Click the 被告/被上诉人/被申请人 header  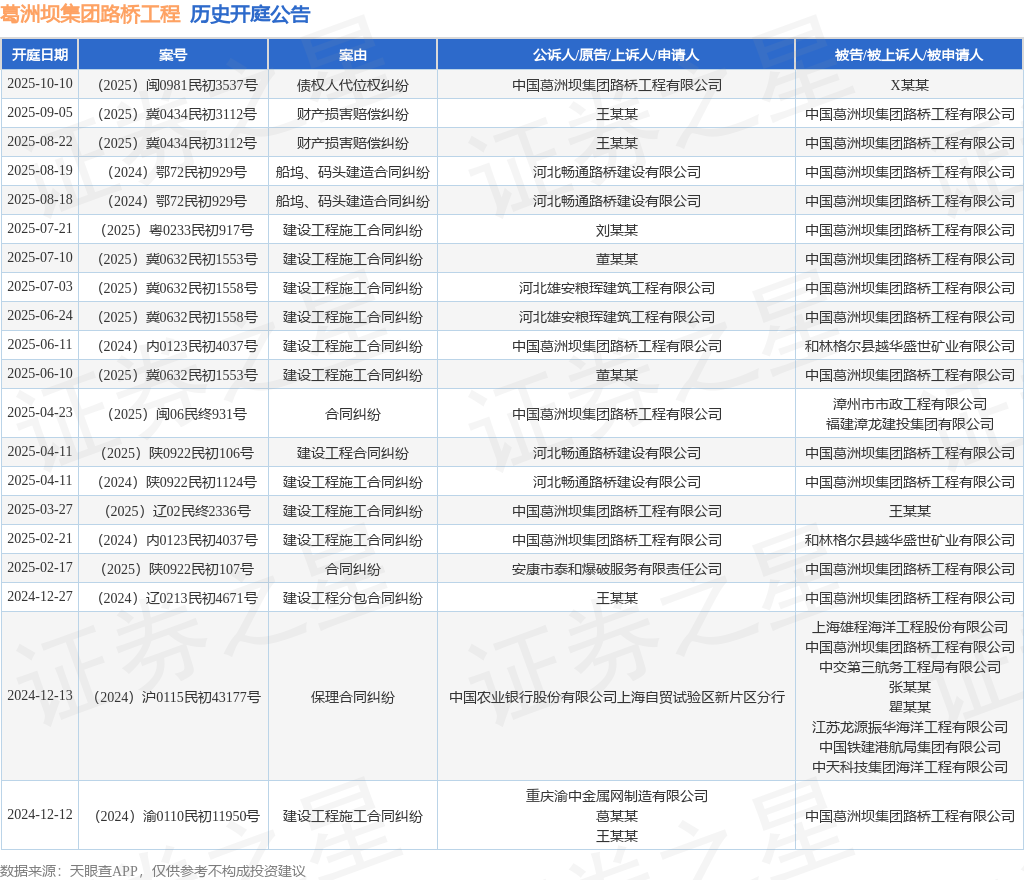(909, 55)
